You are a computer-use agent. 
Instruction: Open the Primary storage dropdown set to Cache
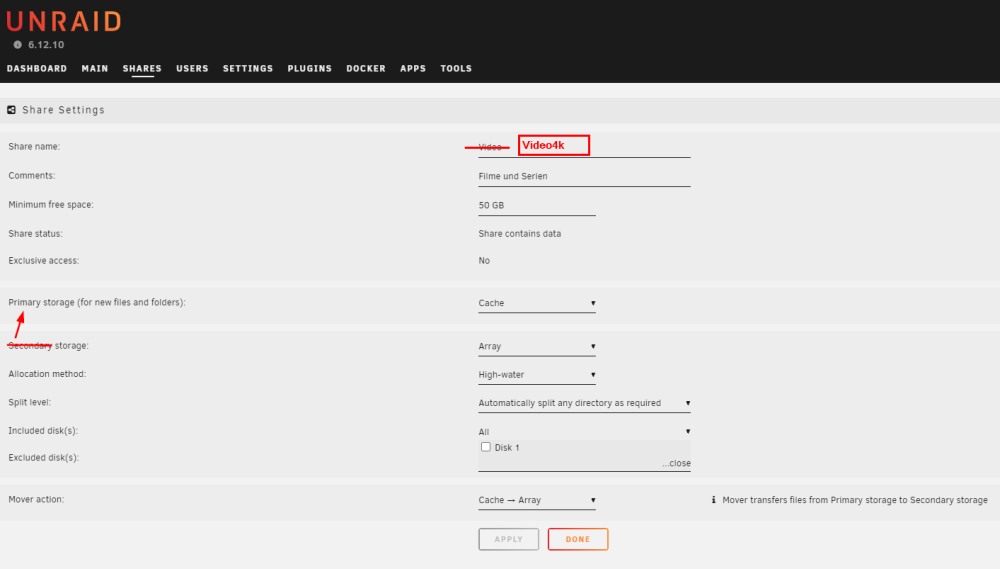[537, 303]
